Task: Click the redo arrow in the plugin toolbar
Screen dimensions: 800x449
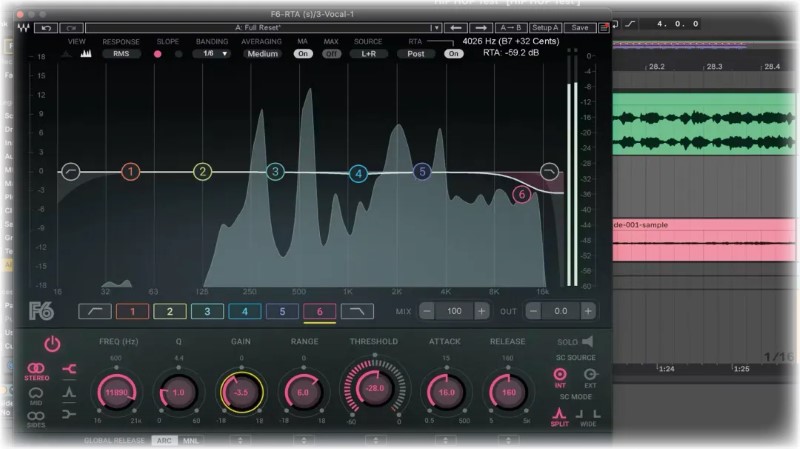Action: [x=71, y=28]
